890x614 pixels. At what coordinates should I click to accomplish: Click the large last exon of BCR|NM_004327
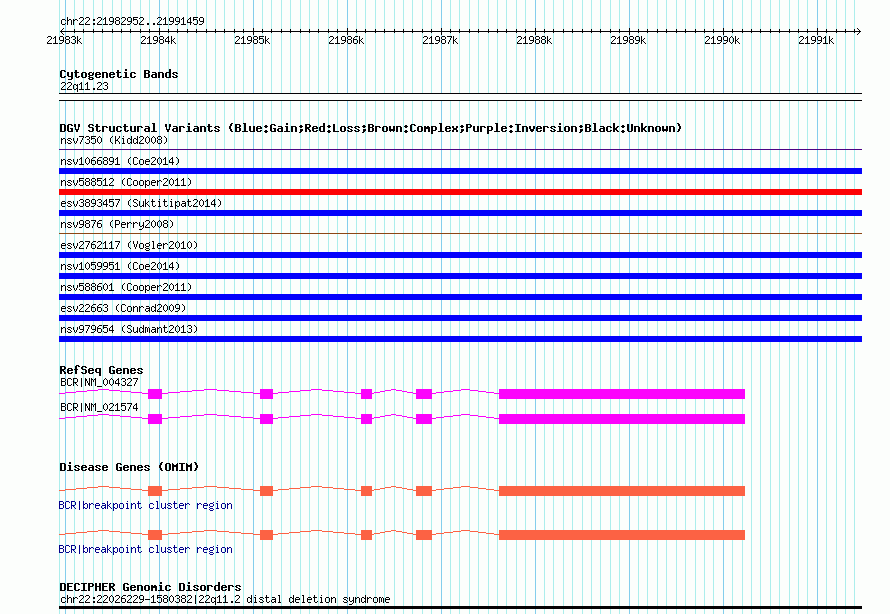tap(622, 394)
